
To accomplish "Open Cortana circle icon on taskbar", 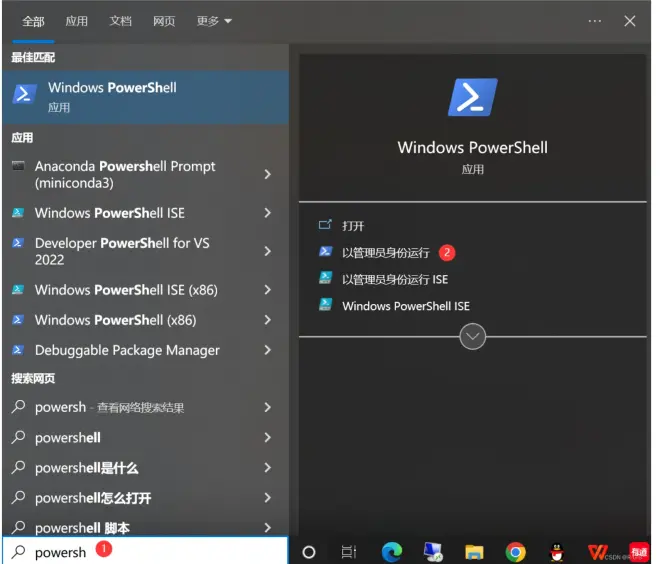I will click(309, 552).
